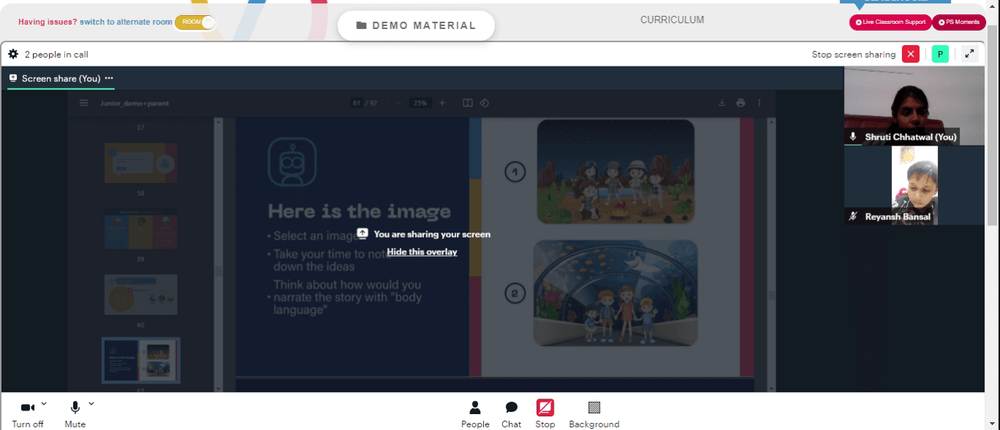Screen dimensions: 1000x430
Task: Open the Chat panel
Action: coord(511,415)
